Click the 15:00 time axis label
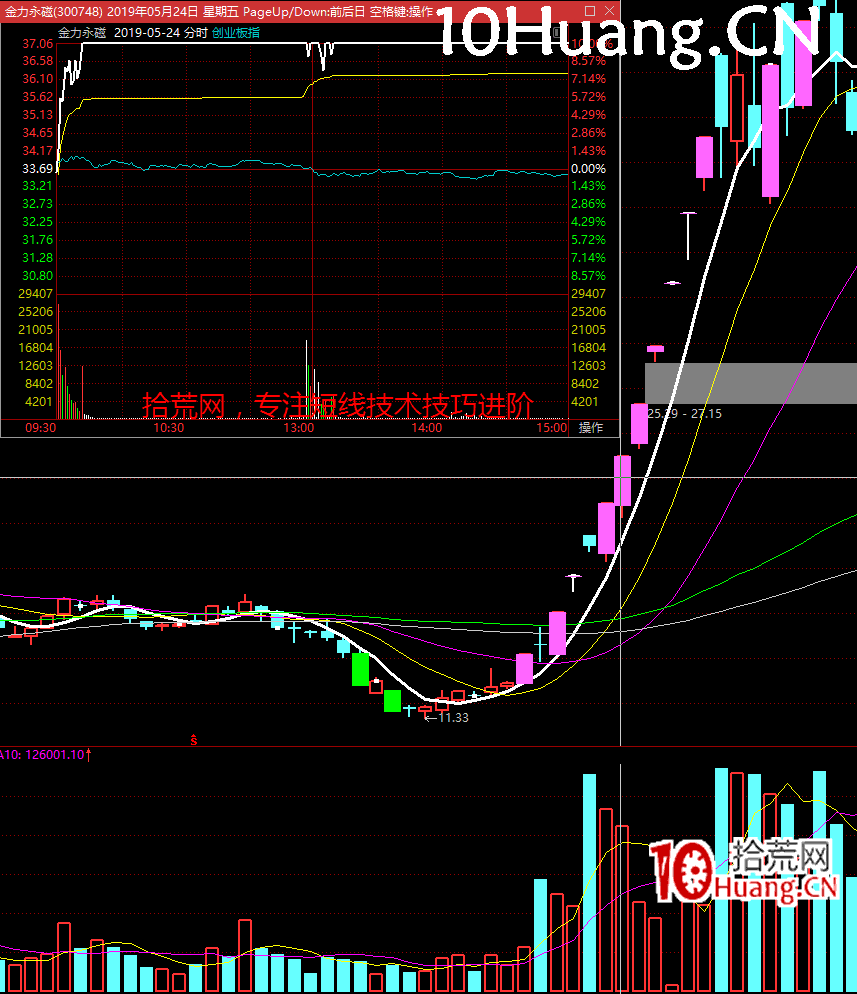857x994 pixels. 551,428
